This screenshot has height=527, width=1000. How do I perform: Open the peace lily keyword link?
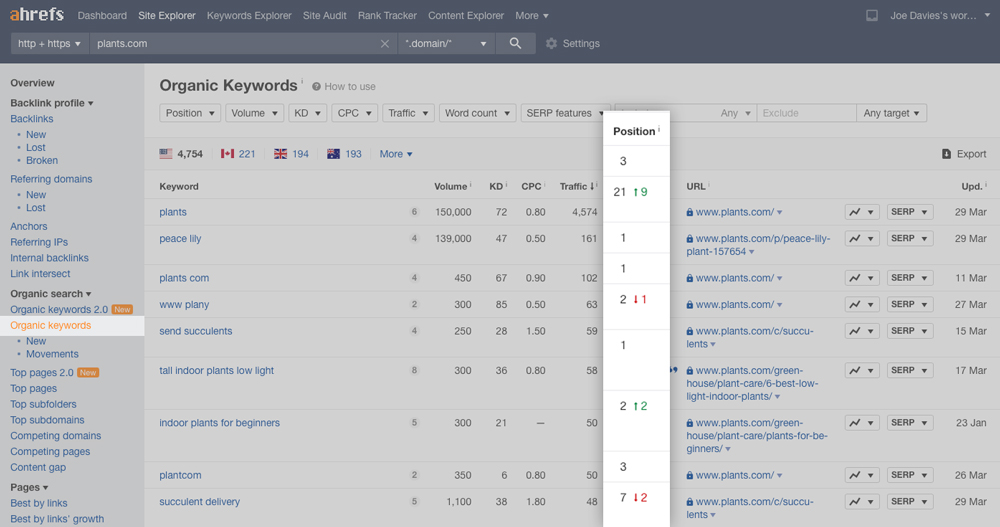(180, 239)
